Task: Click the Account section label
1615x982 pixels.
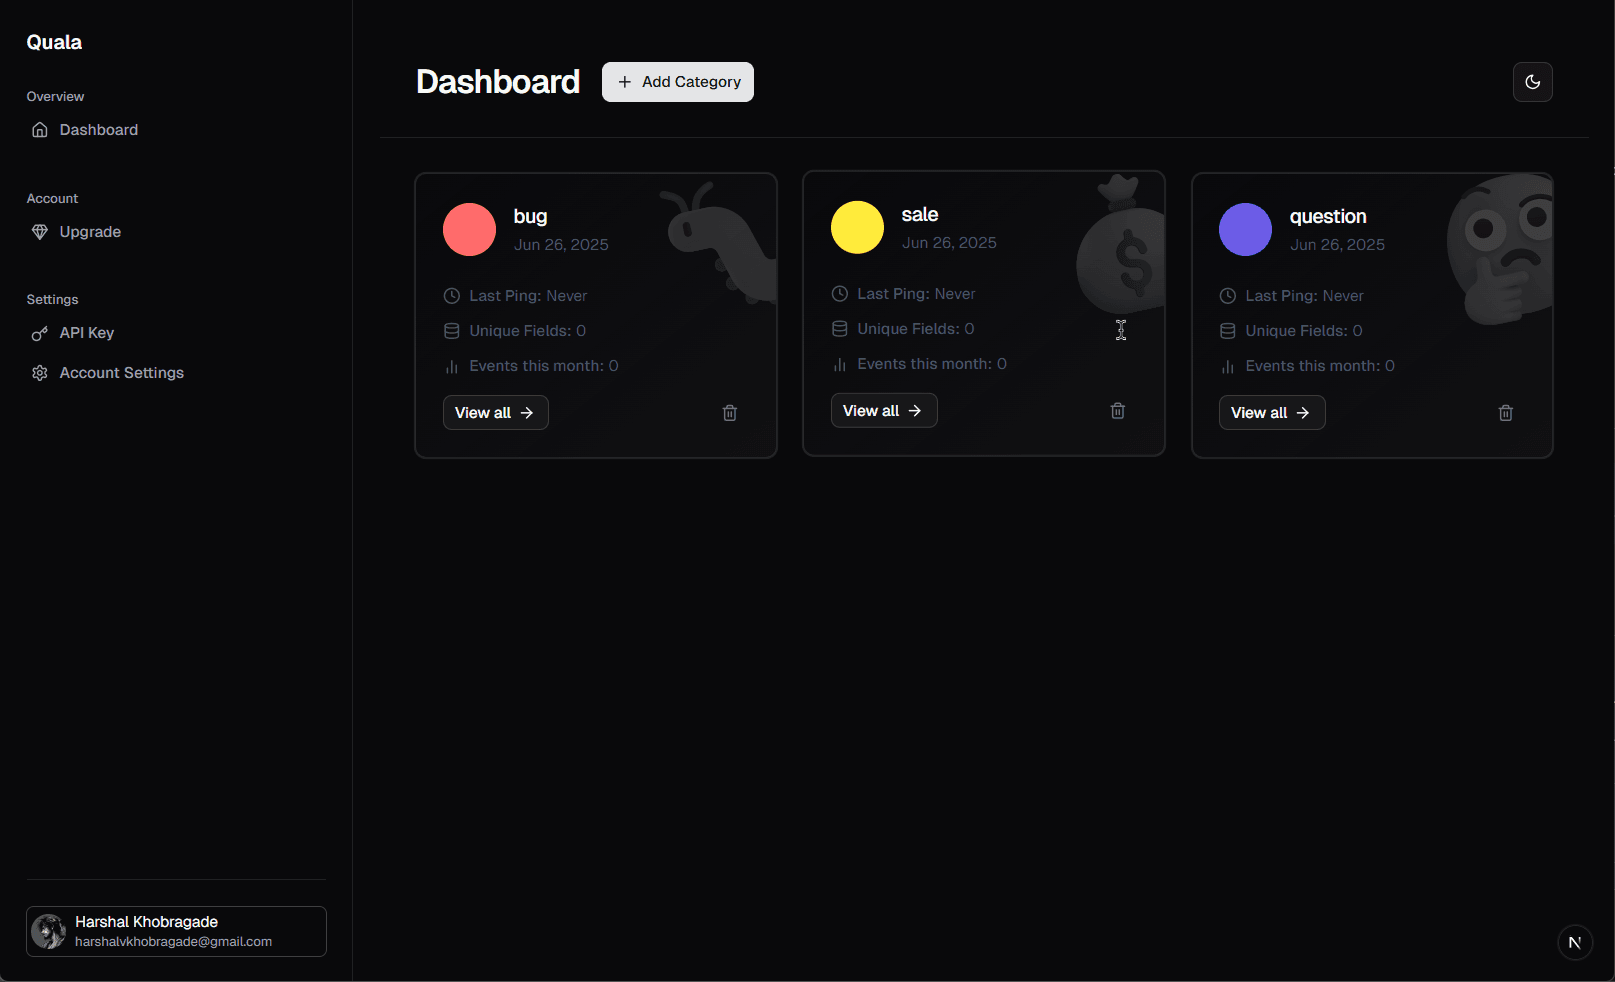Action: coord(52,199)
